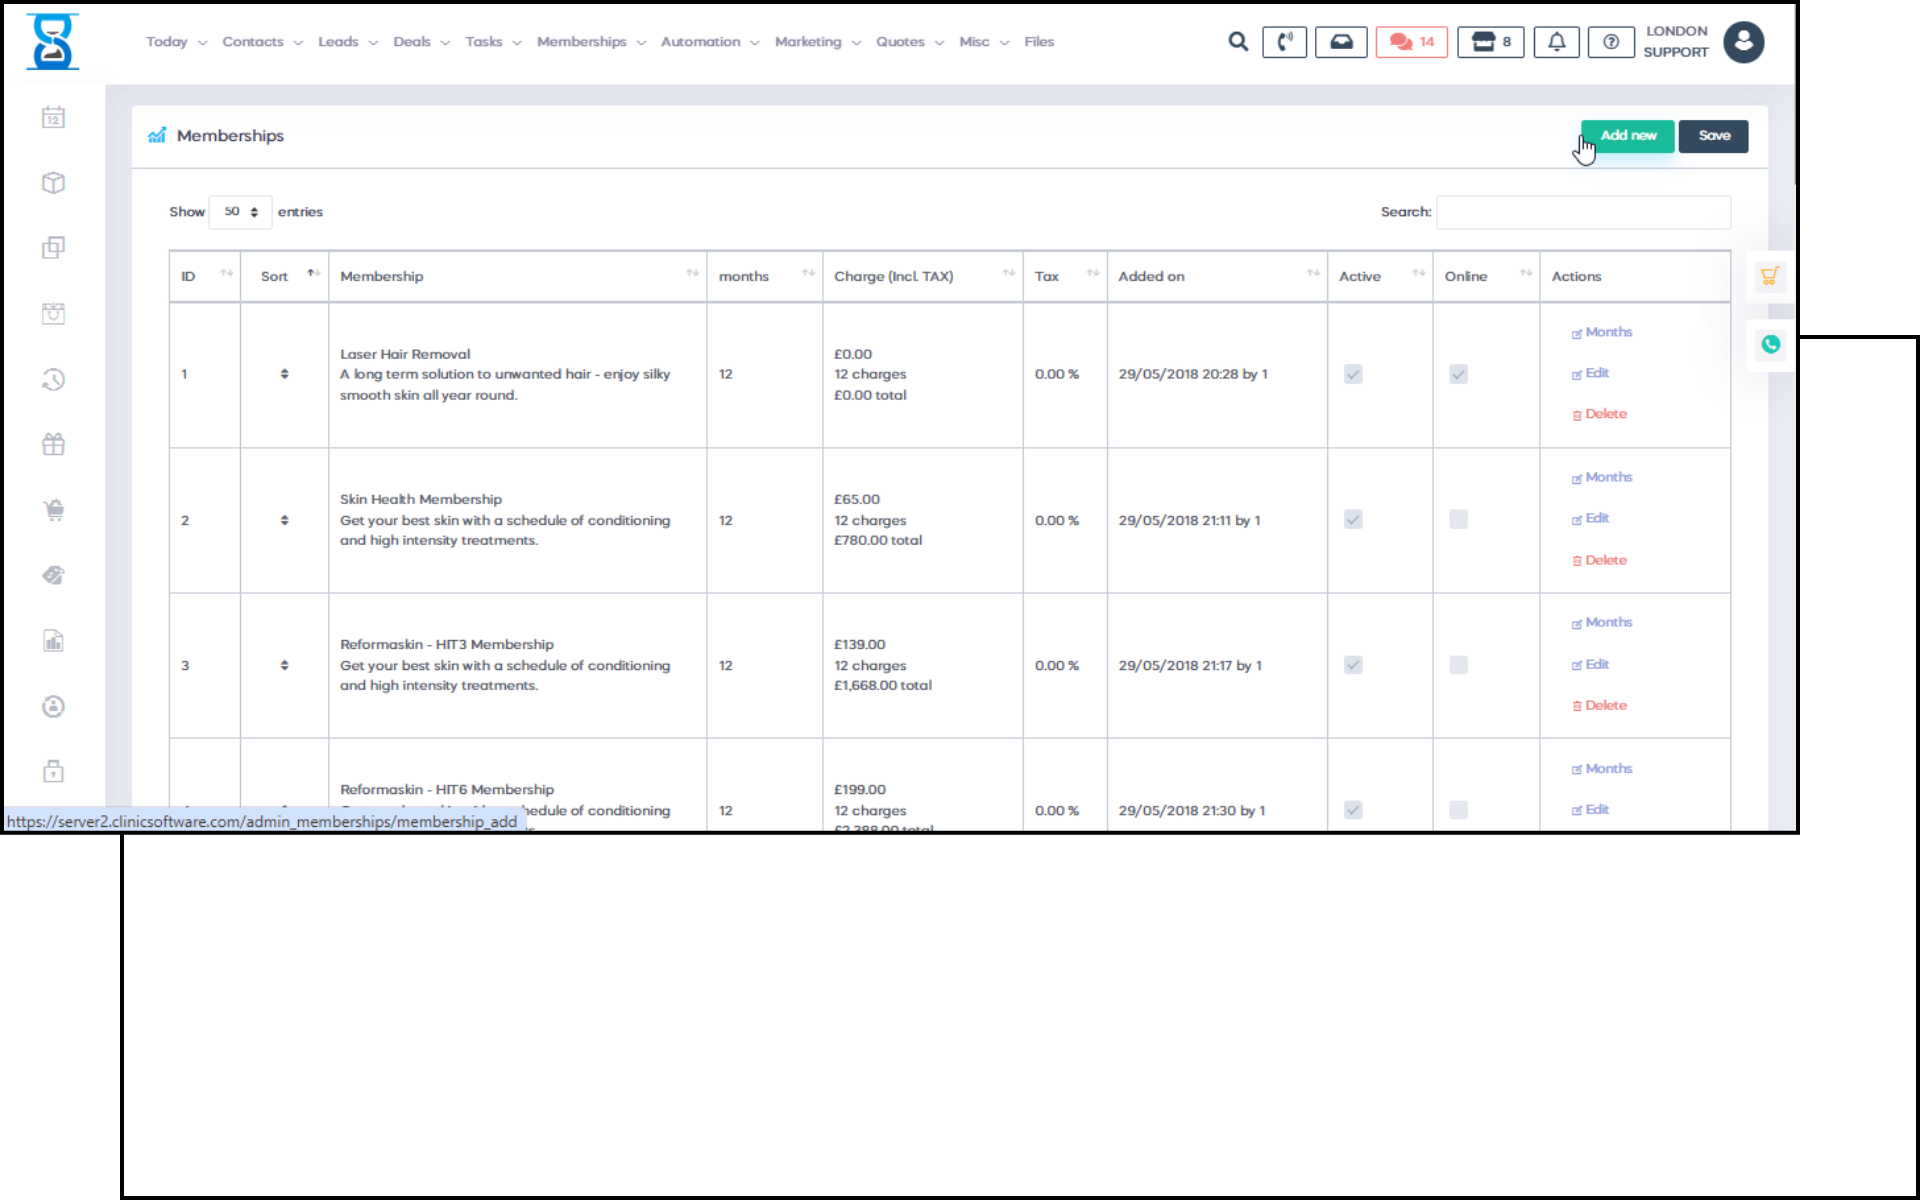Click the notifications bell icon
This screenshot has width=1920, height=1200.
click(1556, 42)
